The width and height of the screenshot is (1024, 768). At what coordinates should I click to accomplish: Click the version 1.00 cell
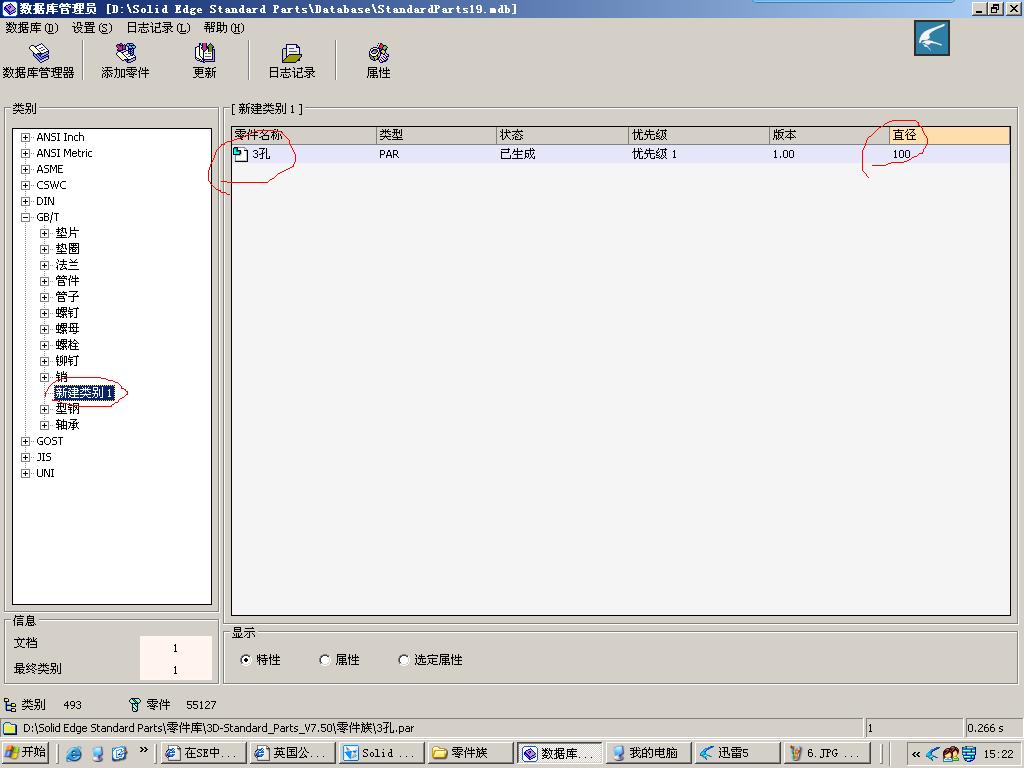(x=784, y=154)
